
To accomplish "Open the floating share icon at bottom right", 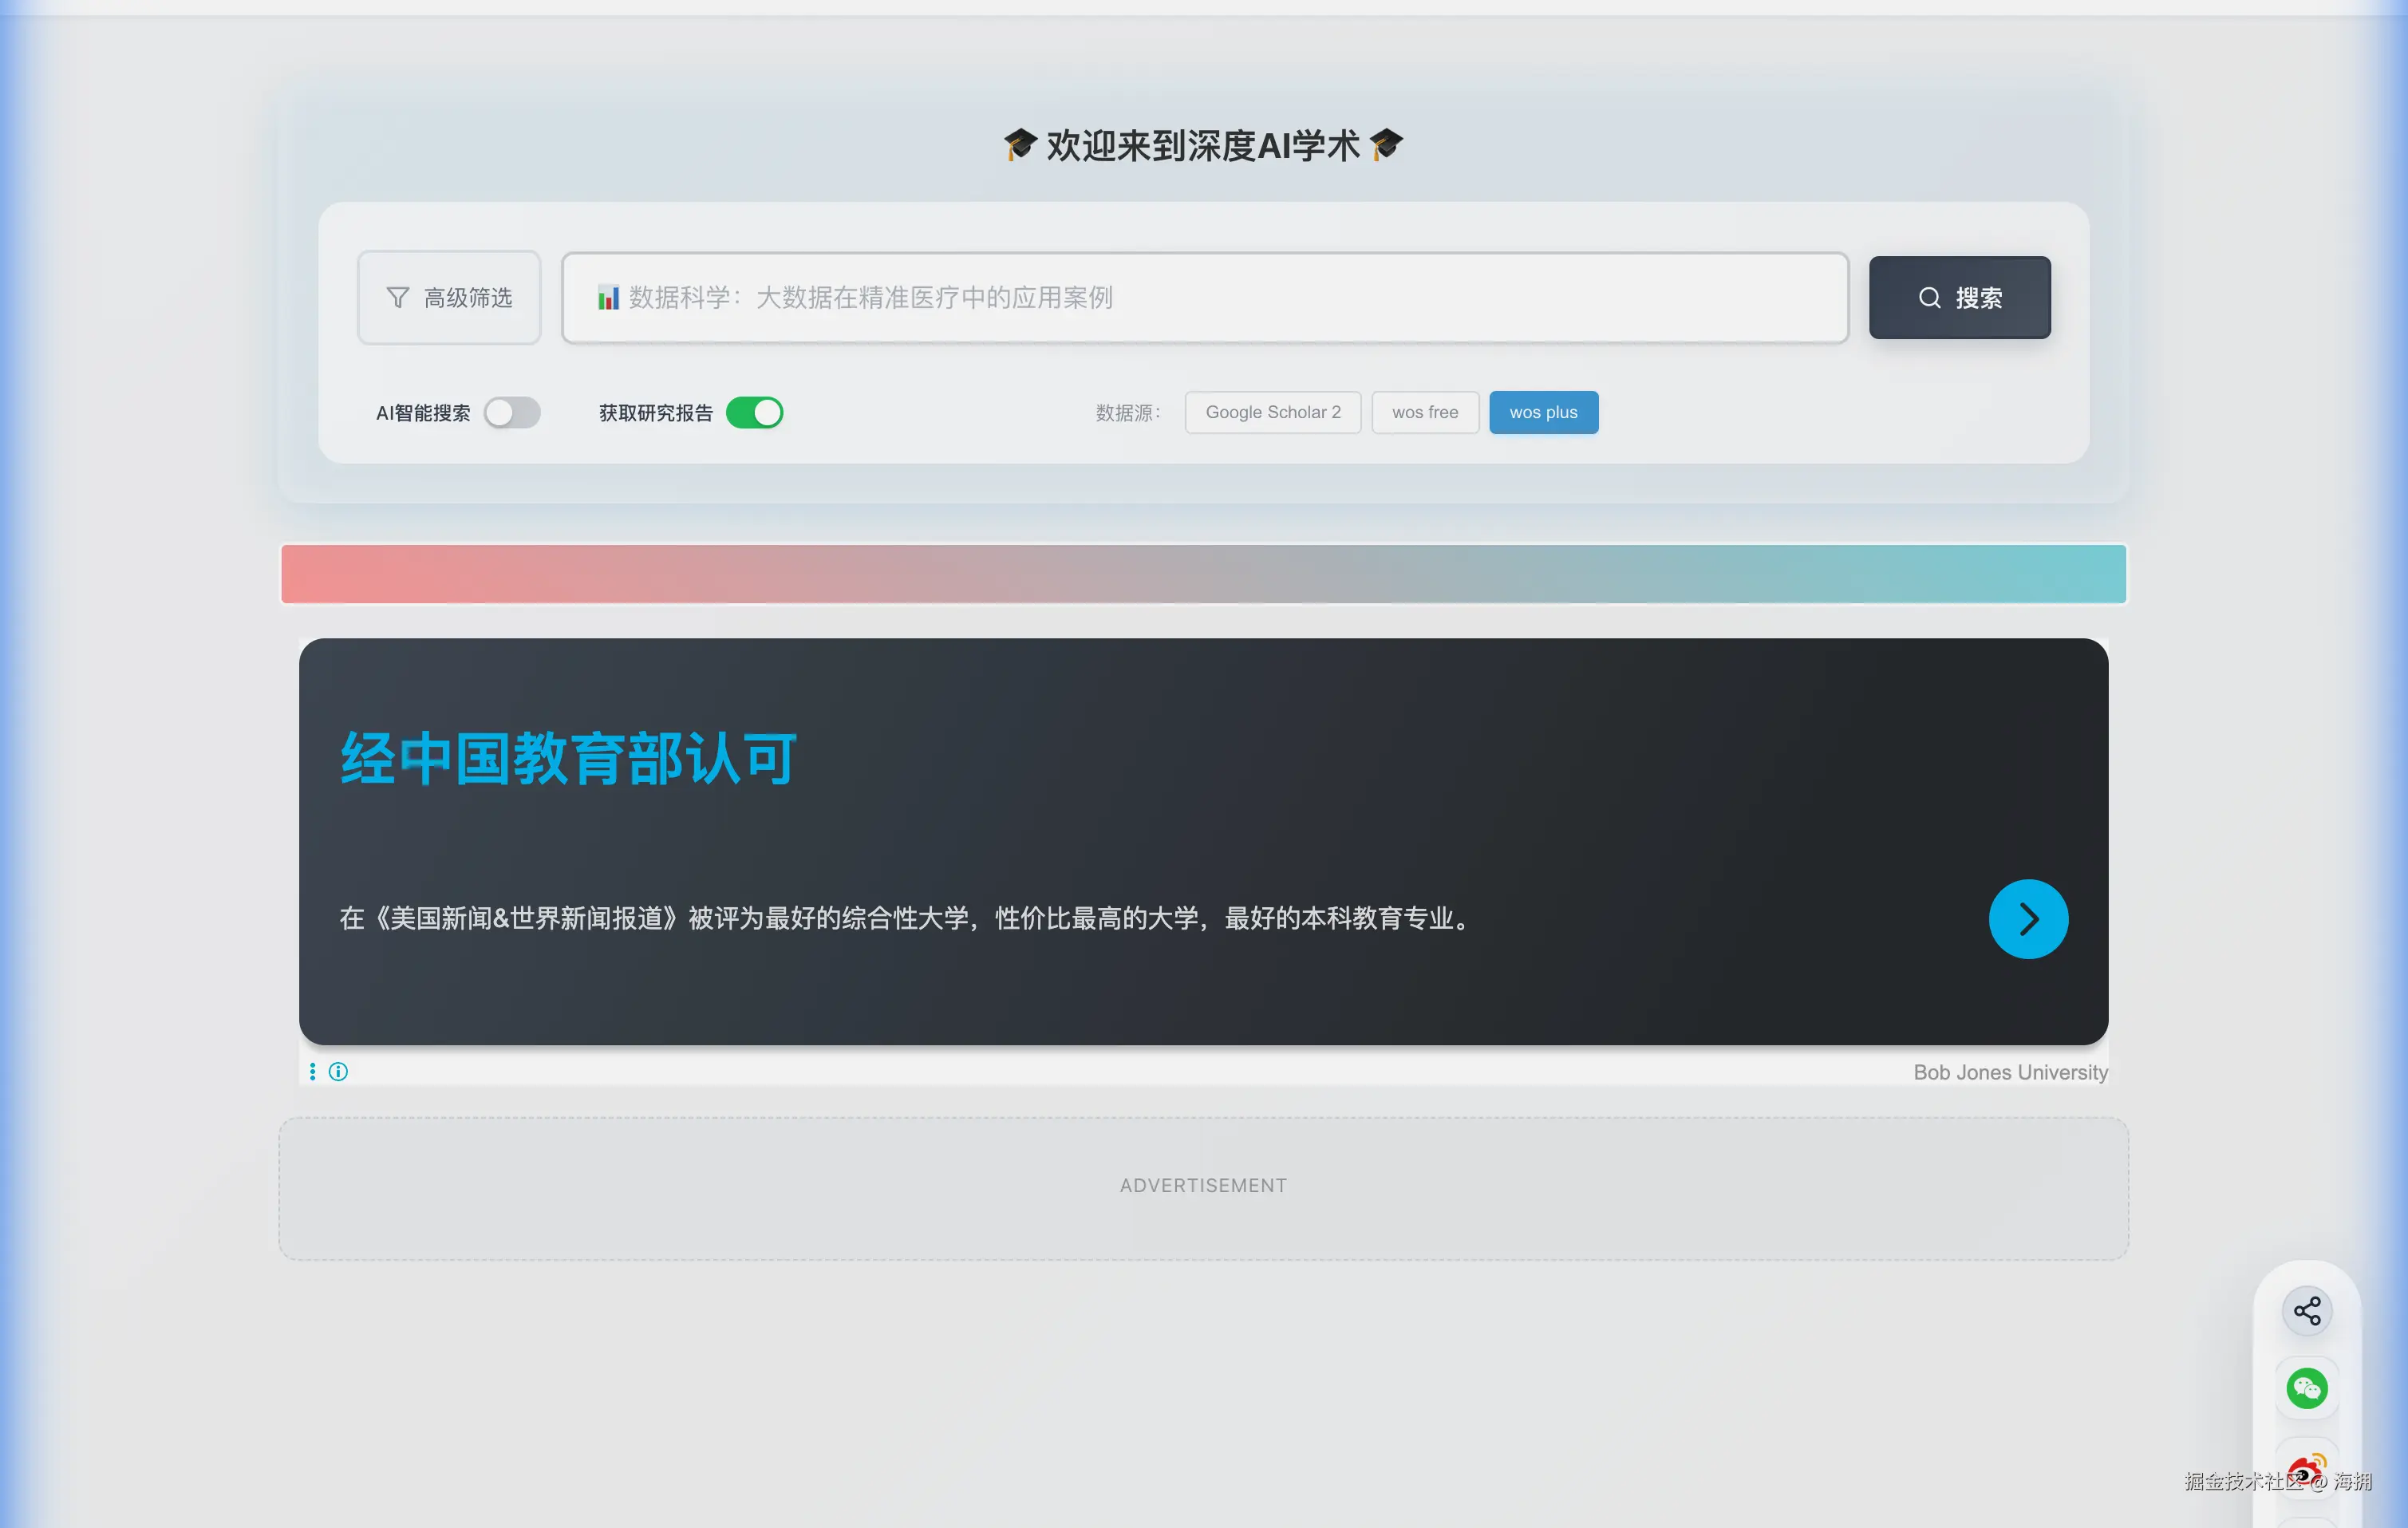I will (x=2307, y=1310).
